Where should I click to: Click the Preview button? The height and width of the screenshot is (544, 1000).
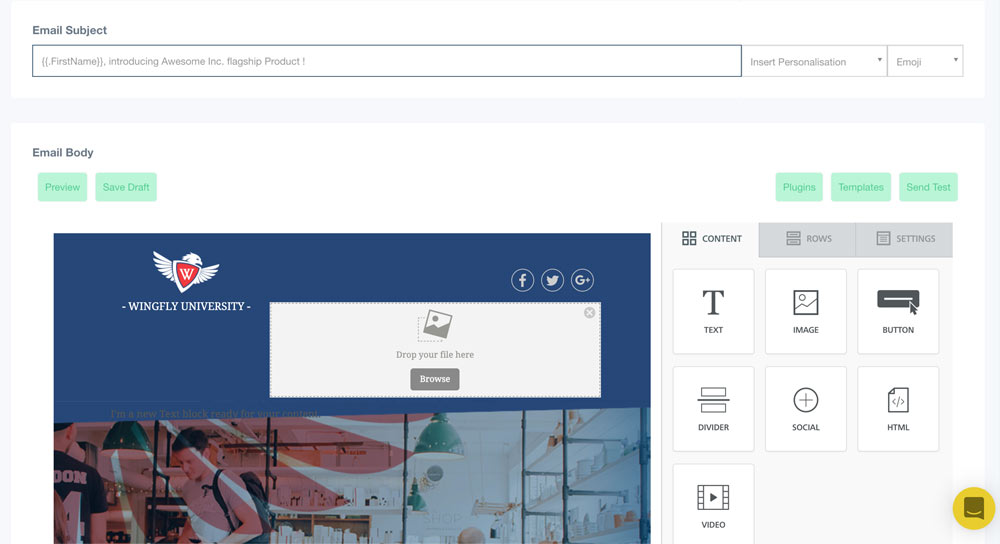62,187
